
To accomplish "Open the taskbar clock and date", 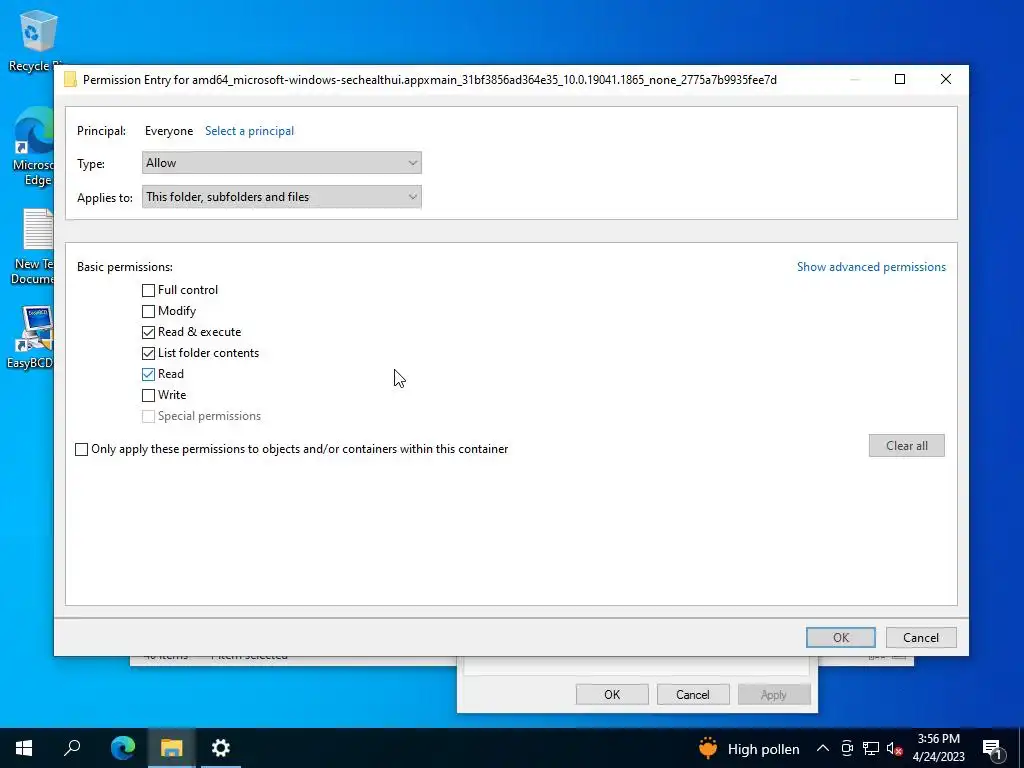I will pos(938,748).
